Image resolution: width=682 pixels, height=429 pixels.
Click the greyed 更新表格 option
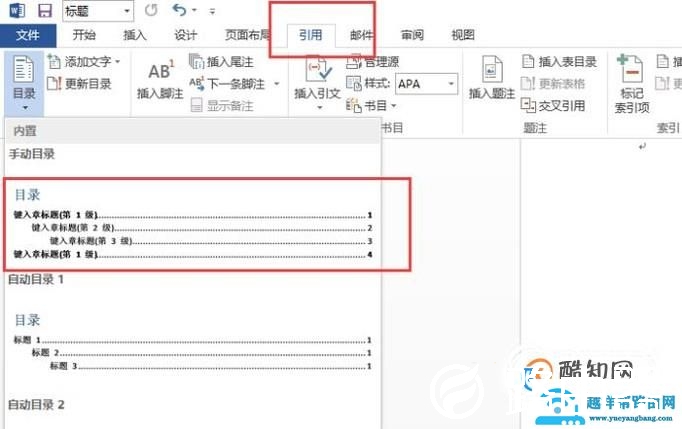coord(553,83)
